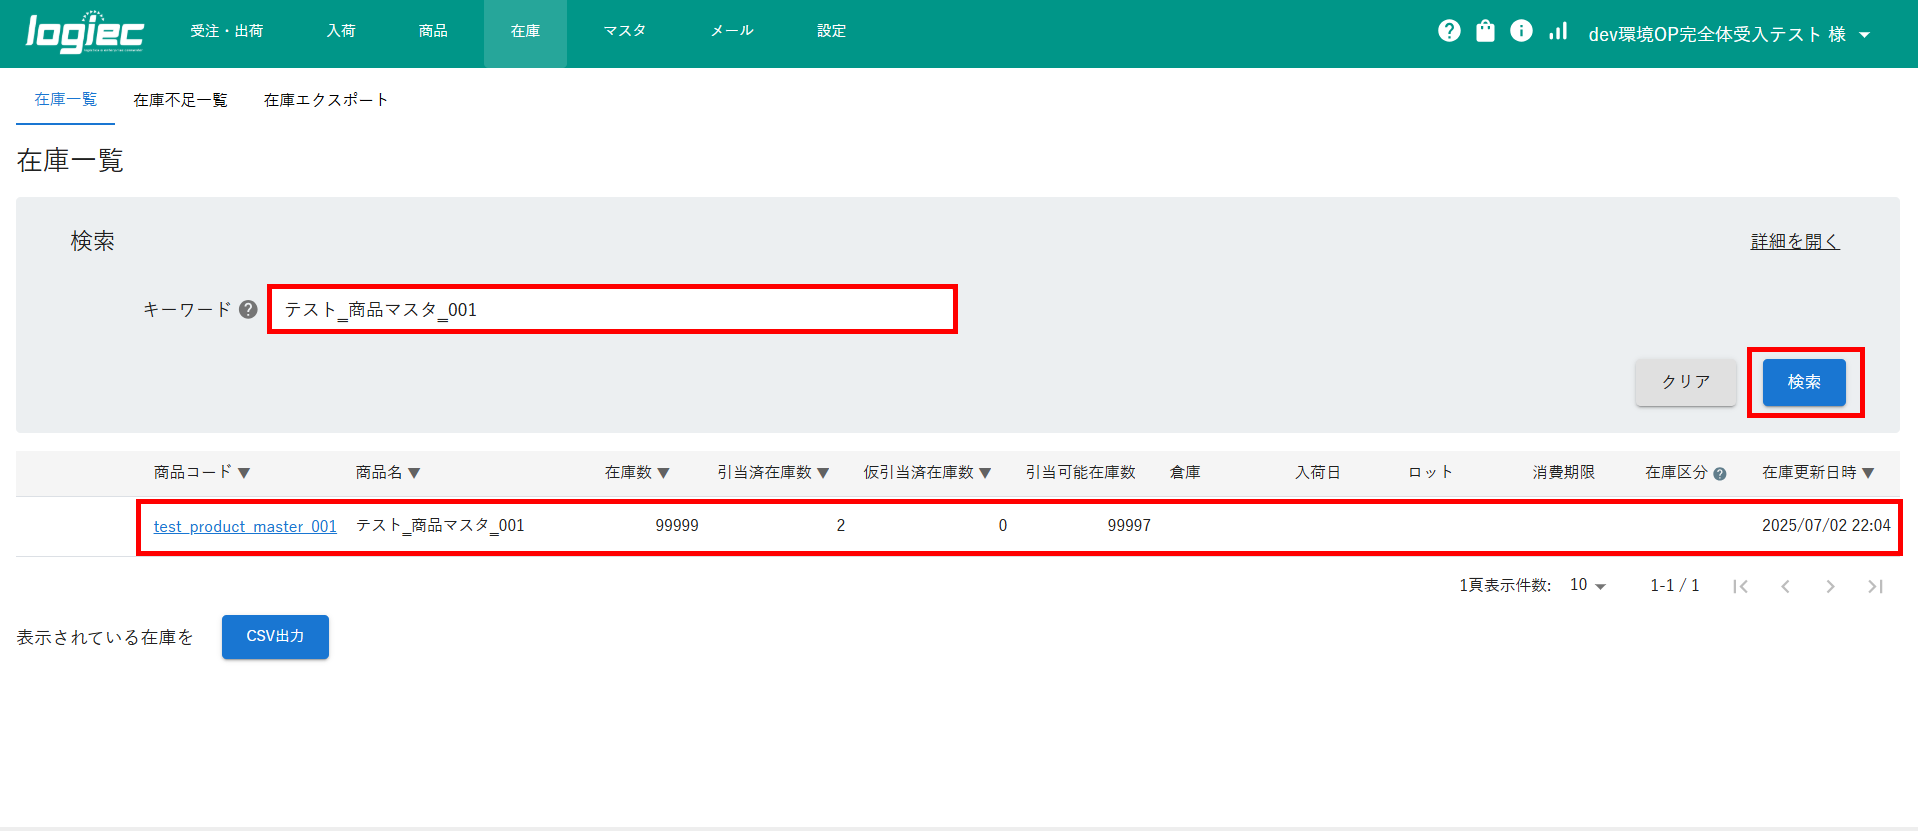Expand the user account dropdown menu
The width and height of the screenshot is (1918, 831).
point(1864,35)
